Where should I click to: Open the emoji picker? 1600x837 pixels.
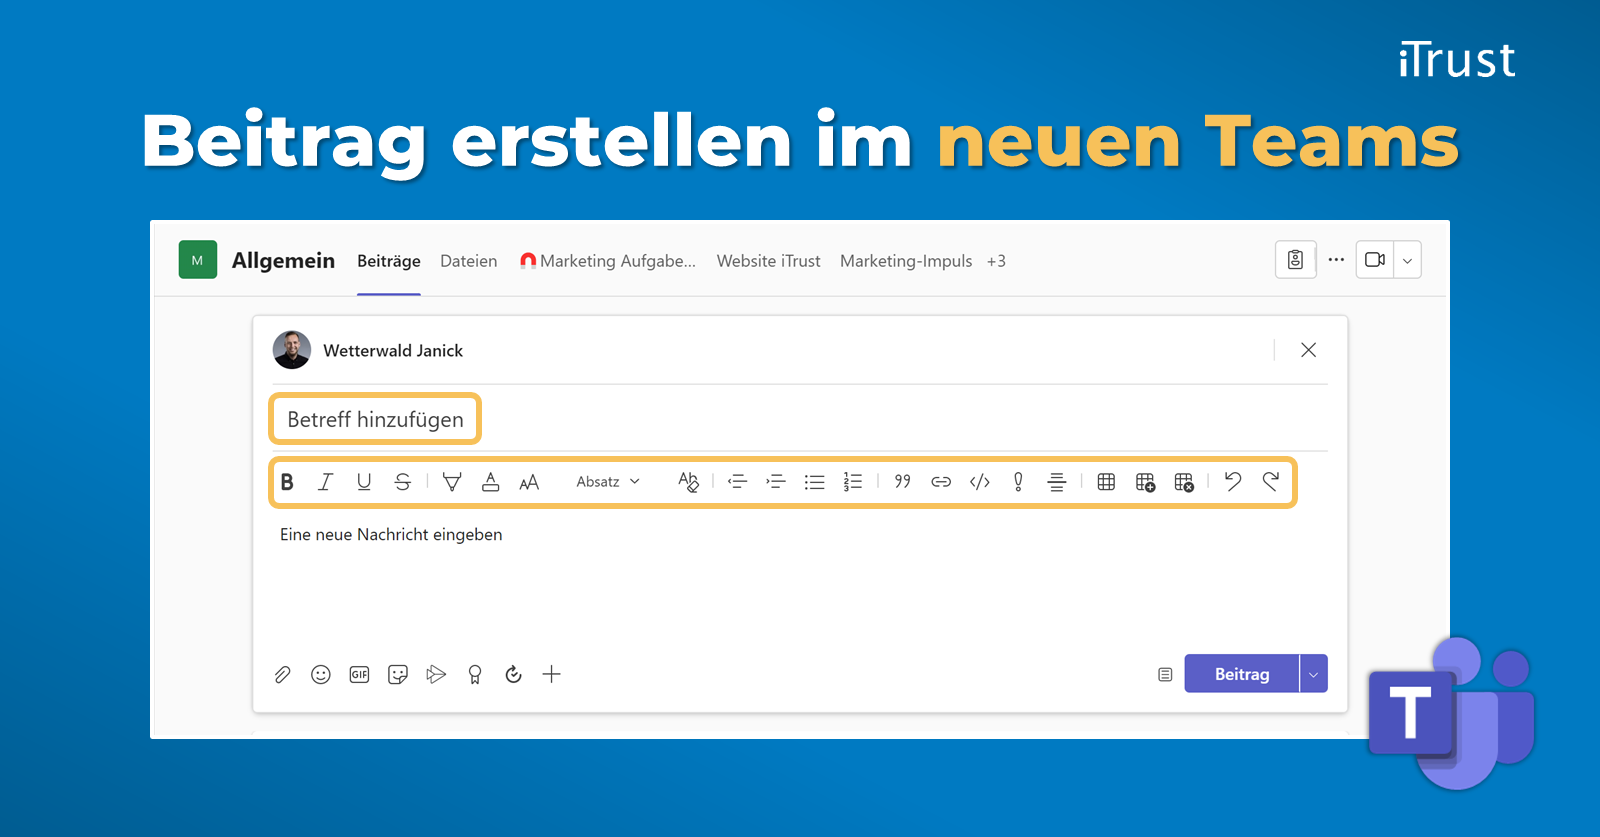(x=321, y=675)
